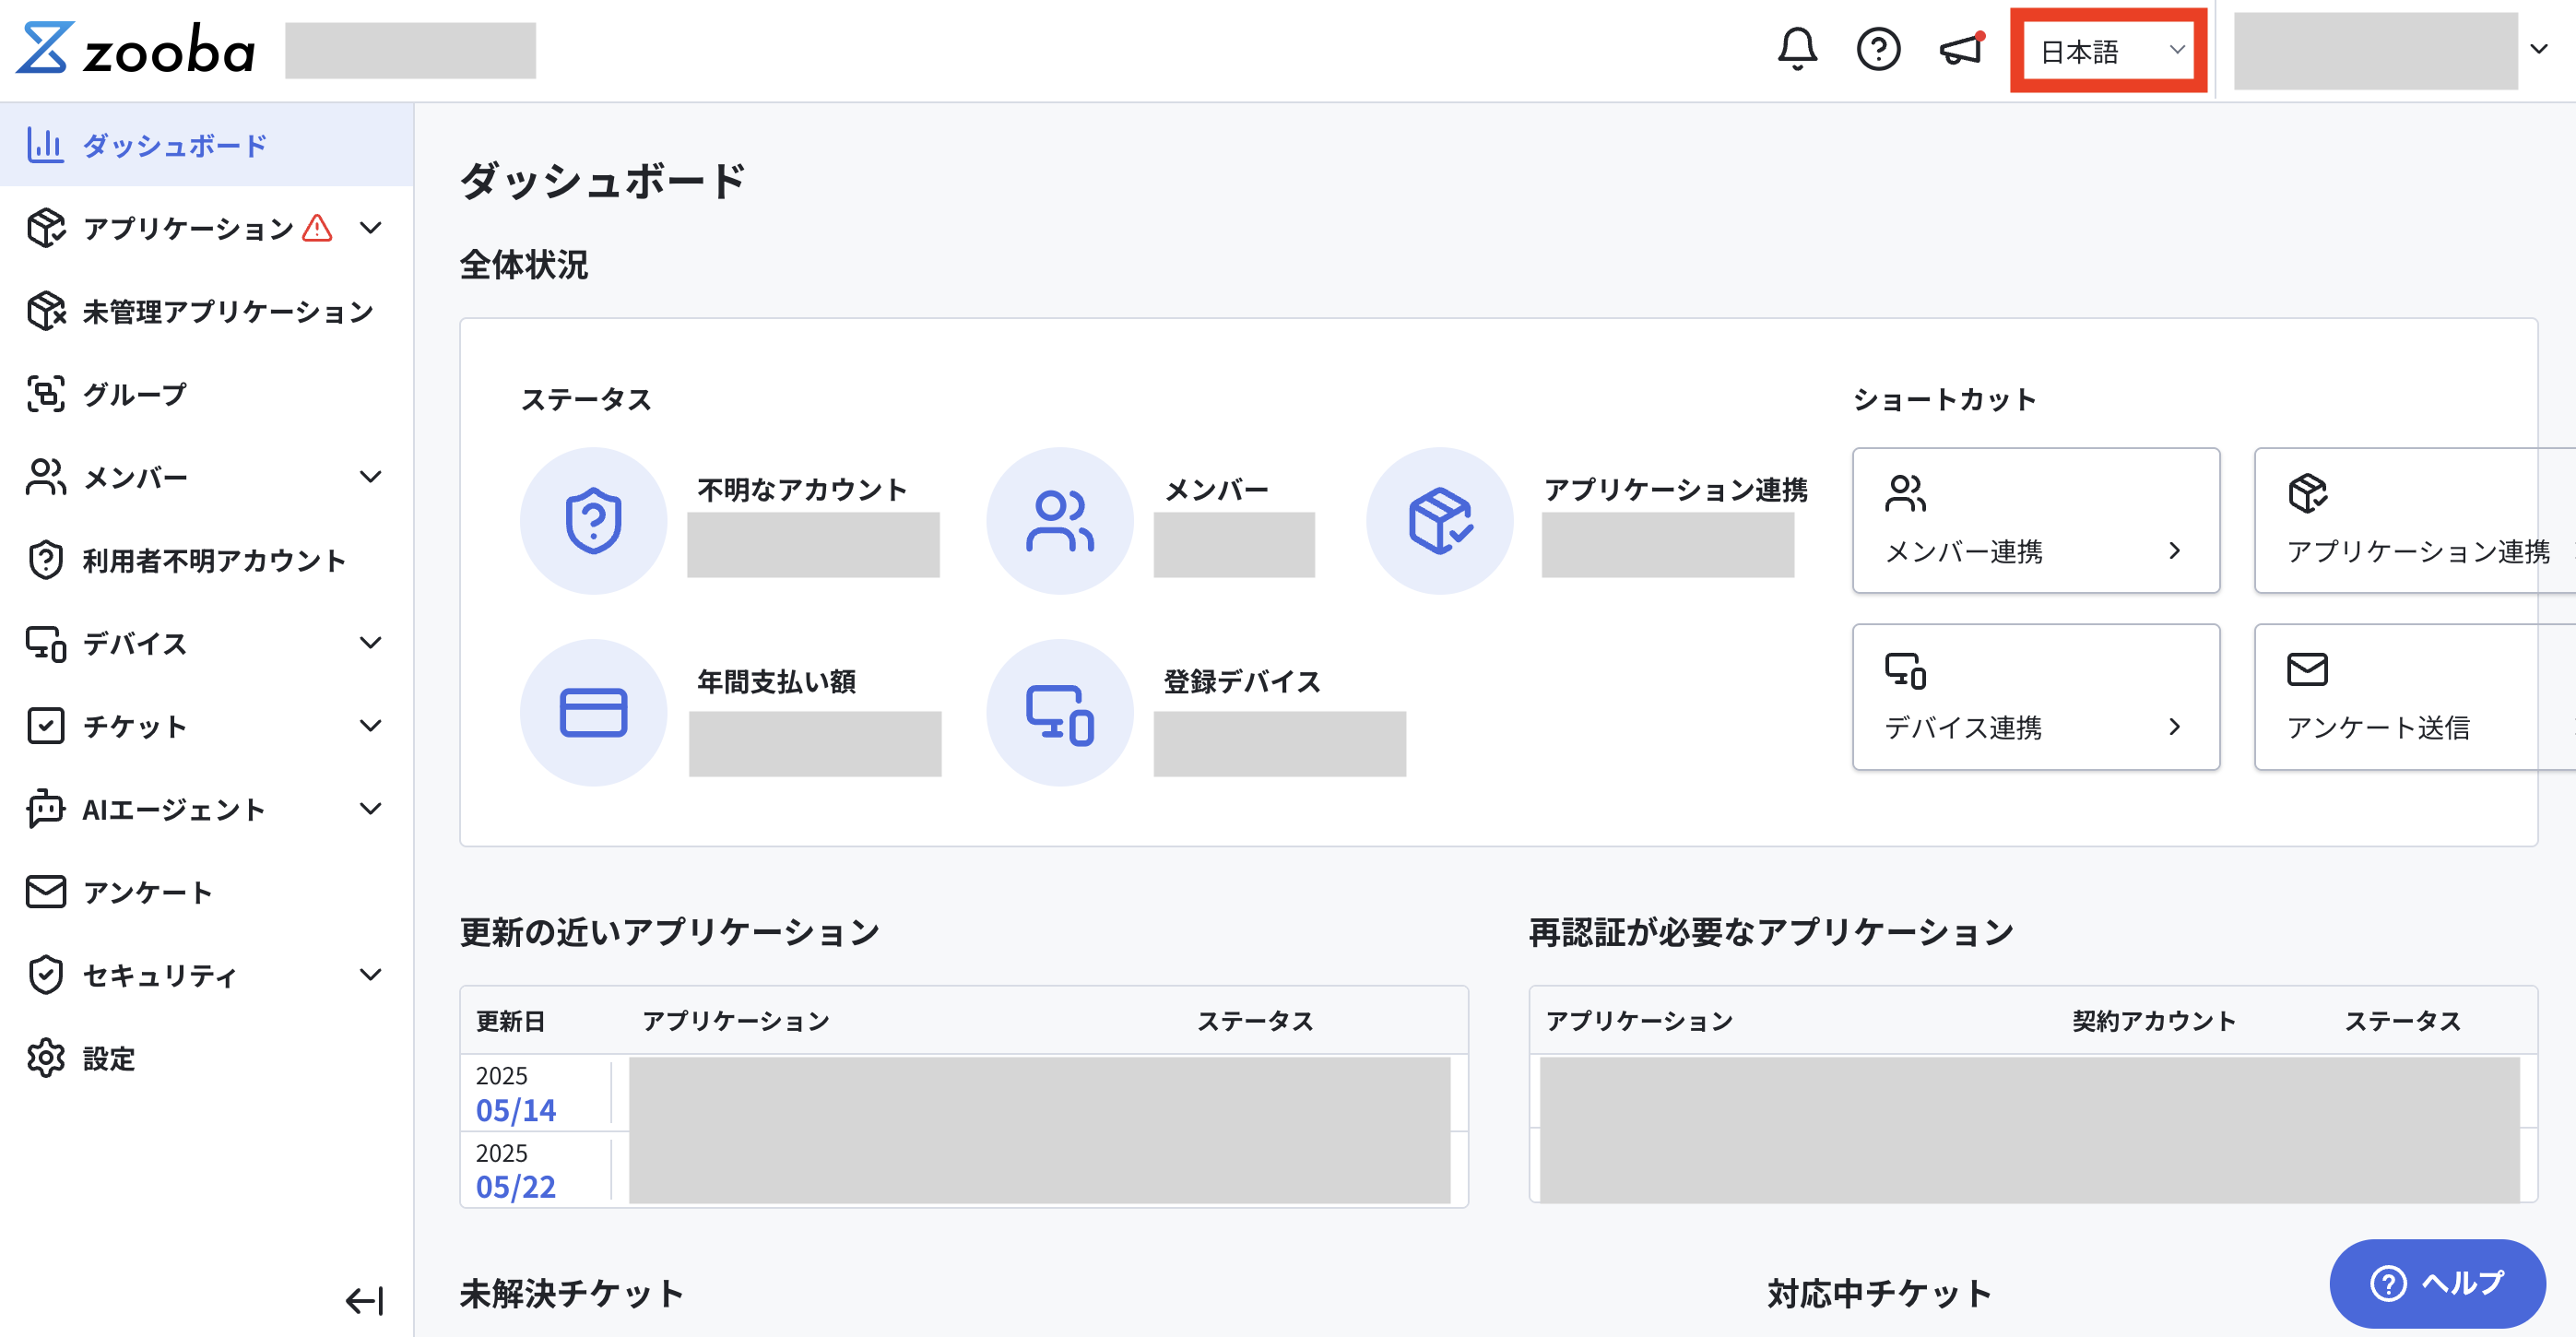Viewport: 2576px width, 1337px height.
Task: Click the セキュリティ shield icon in sidebar
Action: [45, 975]
